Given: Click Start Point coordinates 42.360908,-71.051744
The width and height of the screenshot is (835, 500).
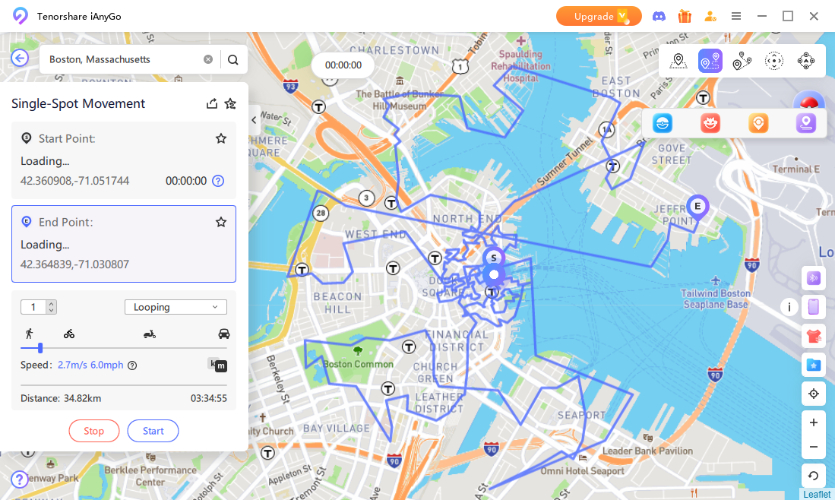Looking at the screenshot, I should tap(75, 181).
